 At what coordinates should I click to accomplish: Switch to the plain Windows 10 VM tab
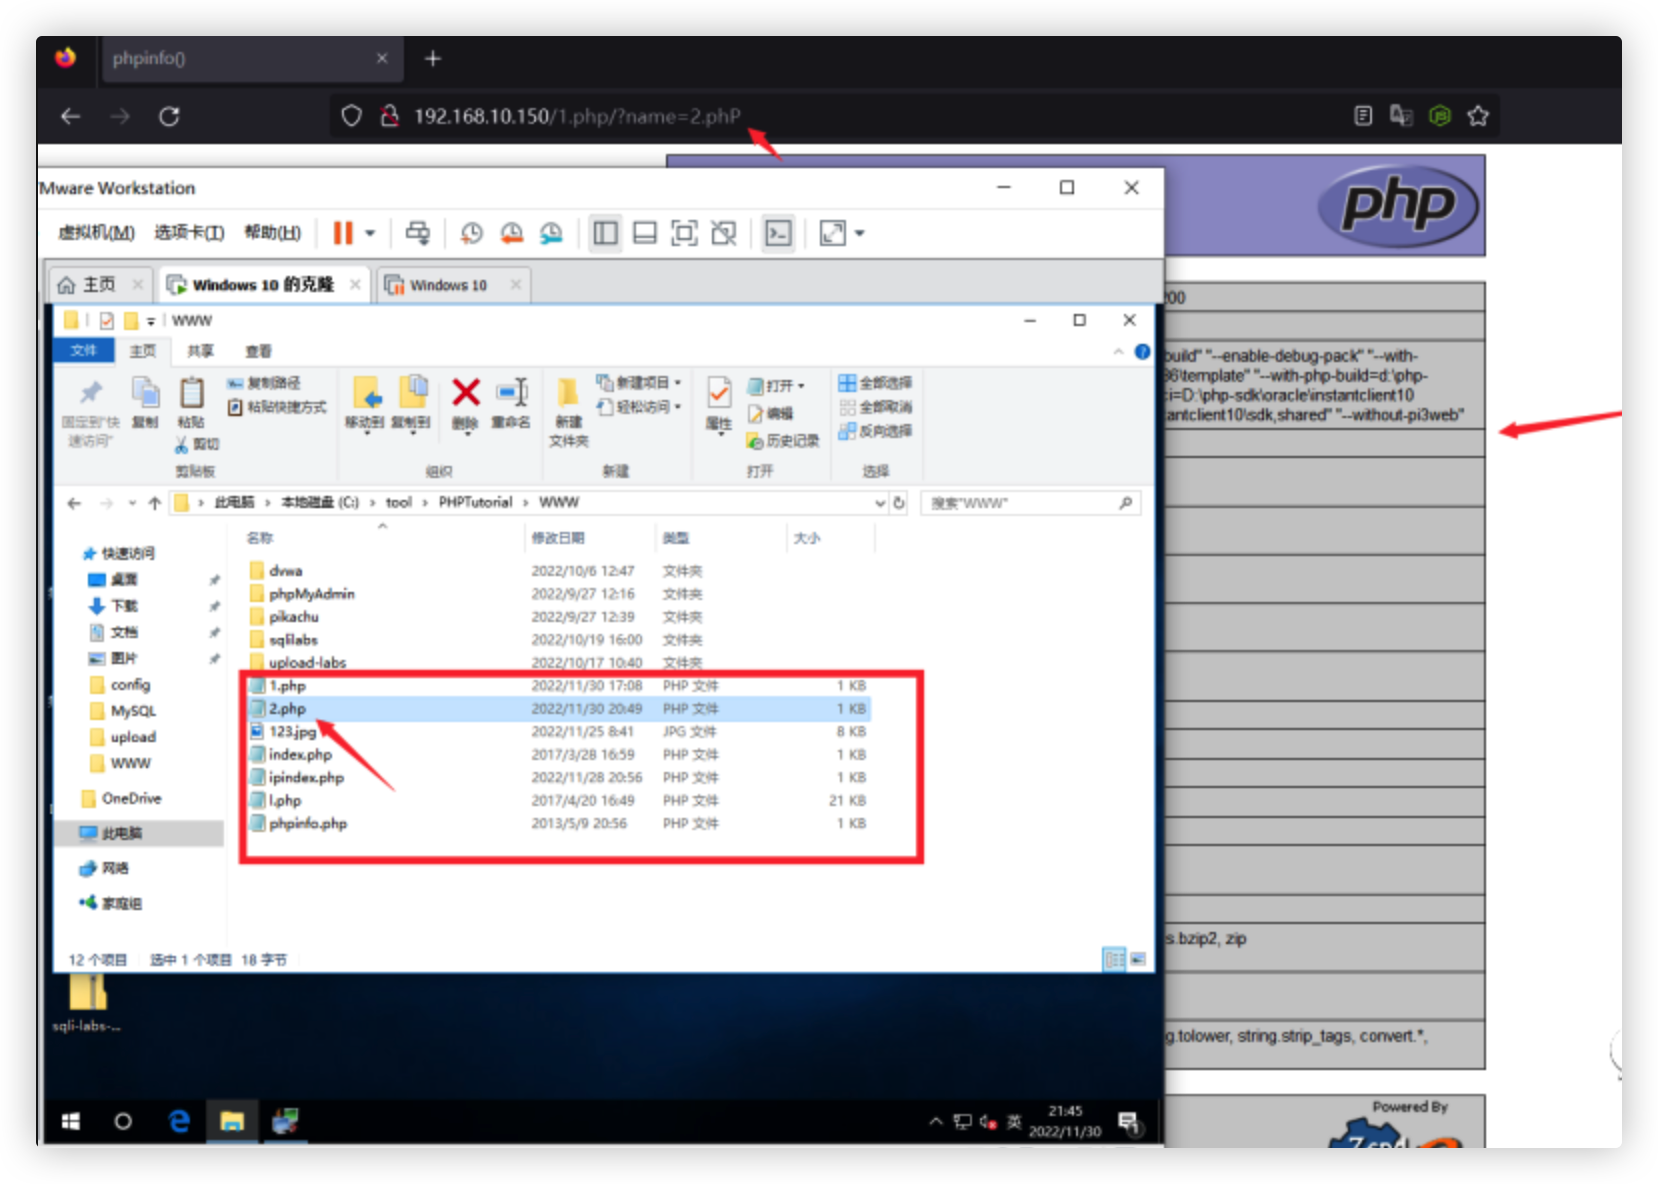tap(454, 285)
